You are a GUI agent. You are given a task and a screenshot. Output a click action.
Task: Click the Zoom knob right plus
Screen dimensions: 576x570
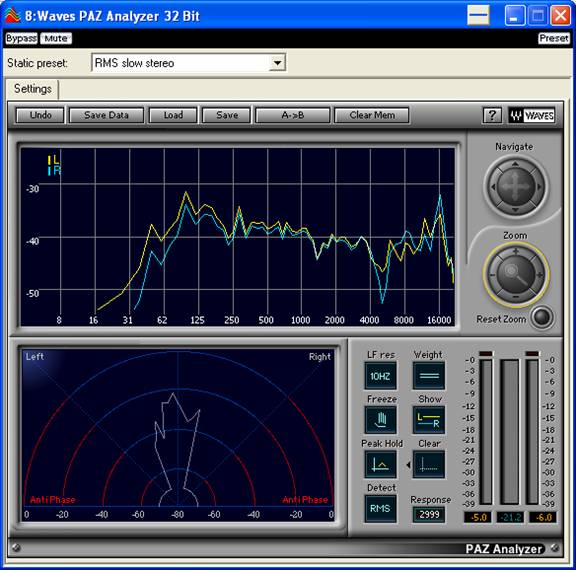[x=539, y=275]
